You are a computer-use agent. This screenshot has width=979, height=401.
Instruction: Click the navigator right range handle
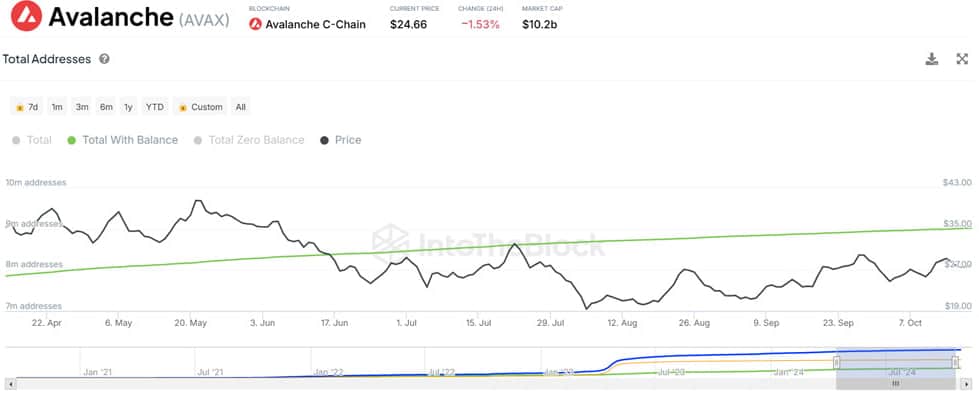click(x=955, y=362)
